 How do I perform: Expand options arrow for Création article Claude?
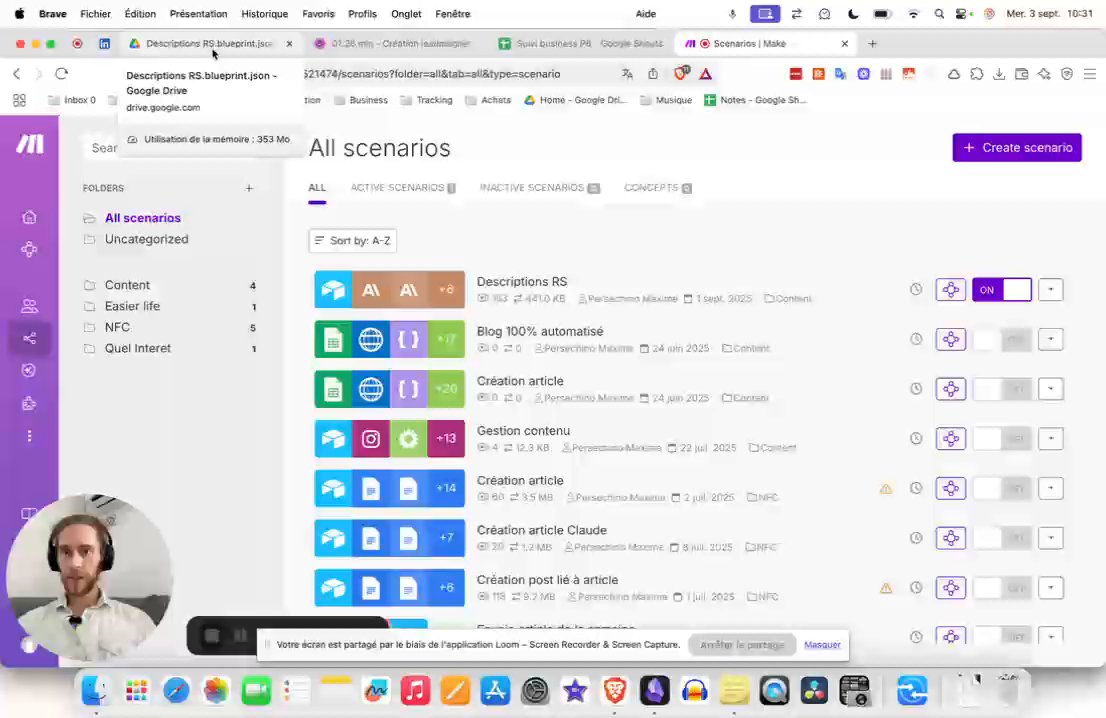[1050, 538]
